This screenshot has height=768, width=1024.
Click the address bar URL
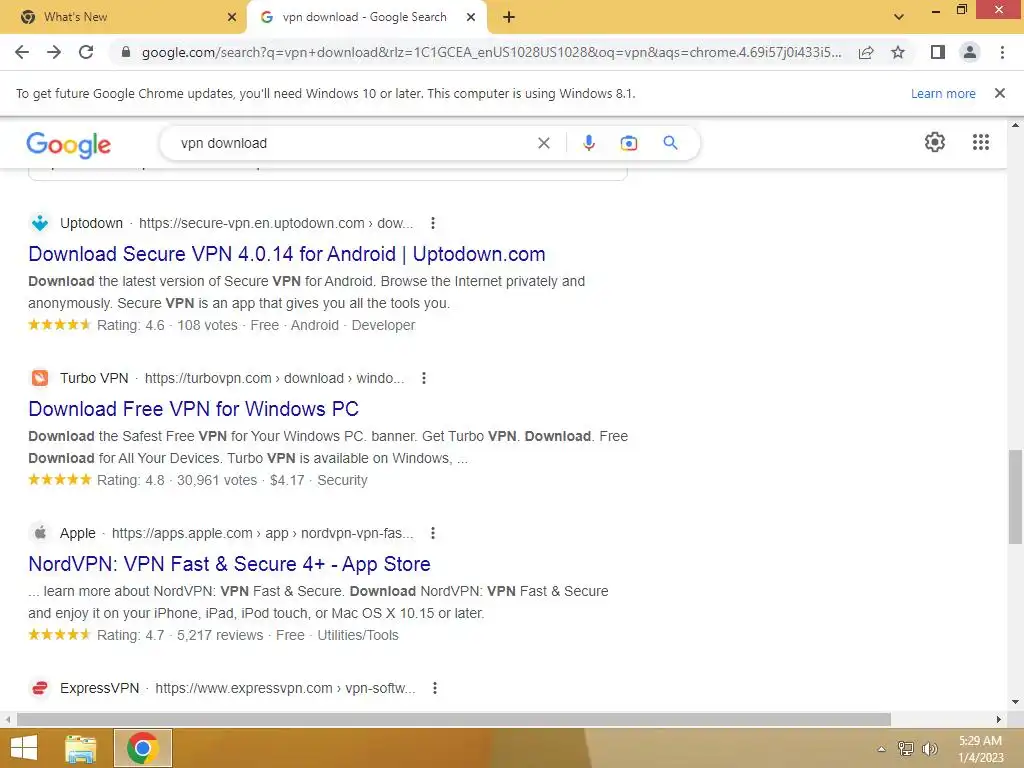491,52
